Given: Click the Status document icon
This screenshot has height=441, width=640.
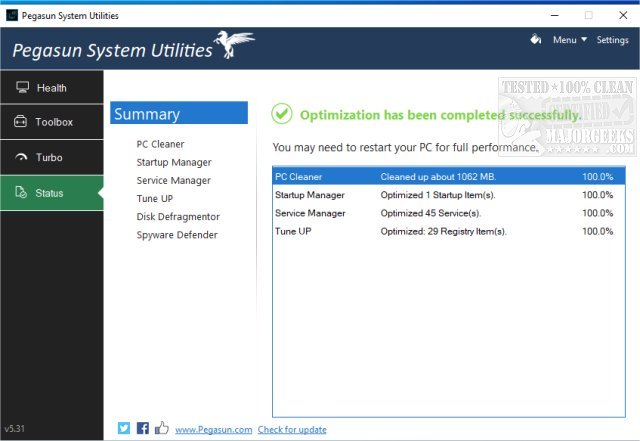Looking at the screenshot, I should tap(21, 192).
